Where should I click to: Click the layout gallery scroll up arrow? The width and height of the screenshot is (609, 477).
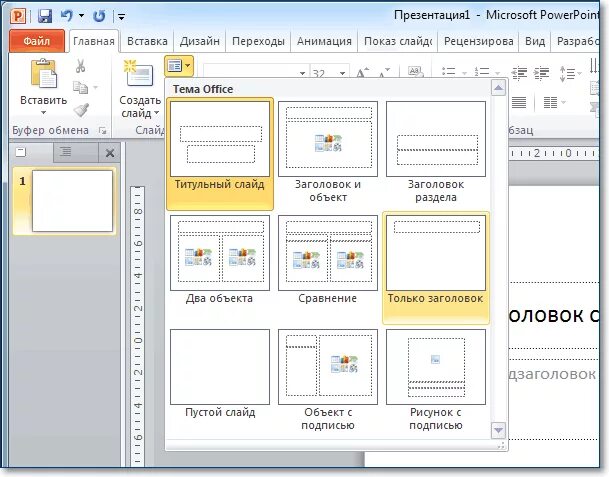tap(498, 88)
